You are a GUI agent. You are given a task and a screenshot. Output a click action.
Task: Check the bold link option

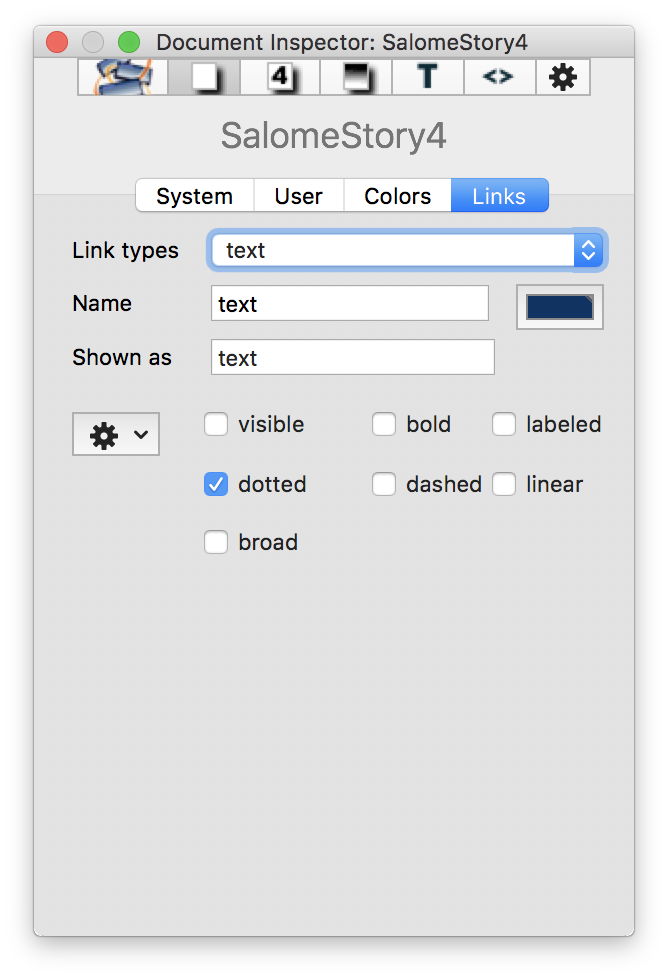[x=384, y=425]
